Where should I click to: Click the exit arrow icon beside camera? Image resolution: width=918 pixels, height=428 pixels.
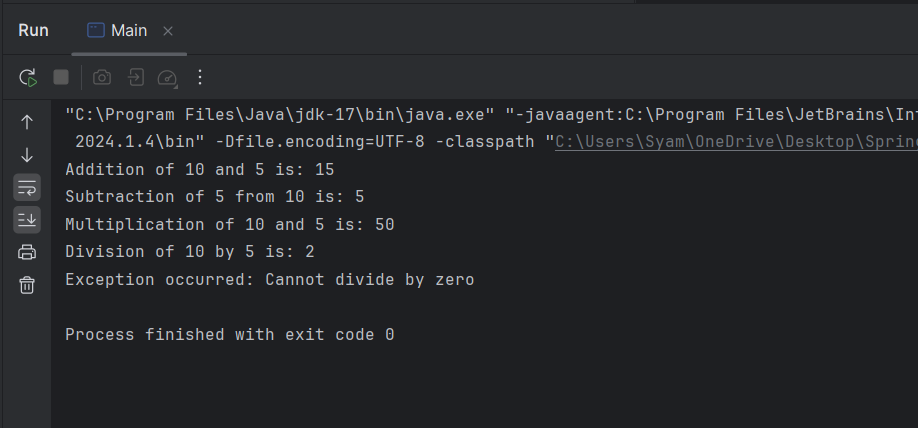click(135, 77)
